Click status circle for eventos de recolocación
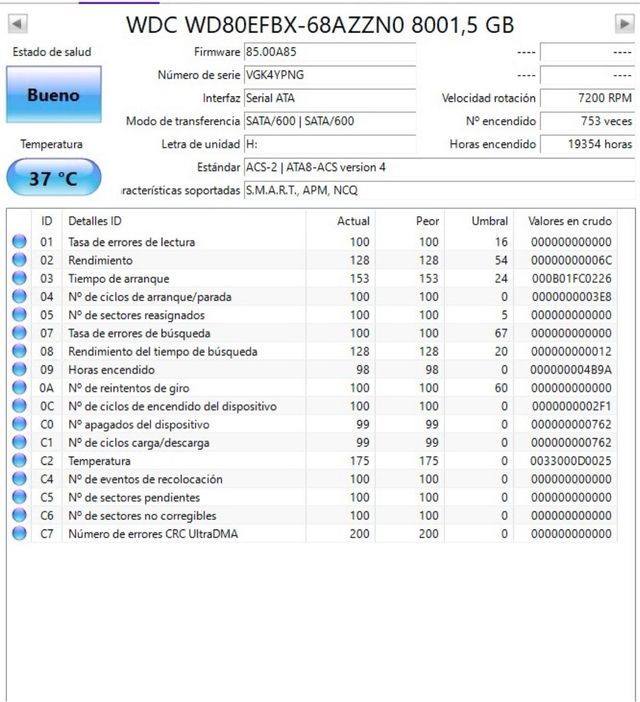Viewport: 640px width, 702px height. [x=19, y=479]
